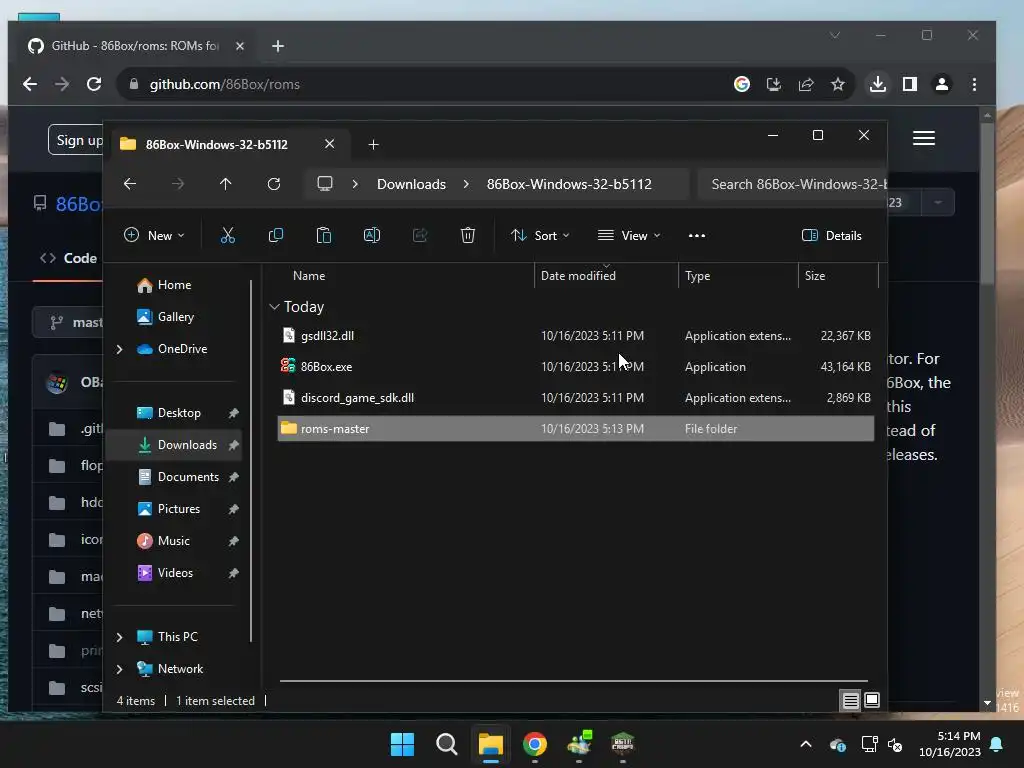The height and width of the screenshot is (768, 1024).
Task: Select Gallery in navigation pane
Action: (x=165, y=317)
